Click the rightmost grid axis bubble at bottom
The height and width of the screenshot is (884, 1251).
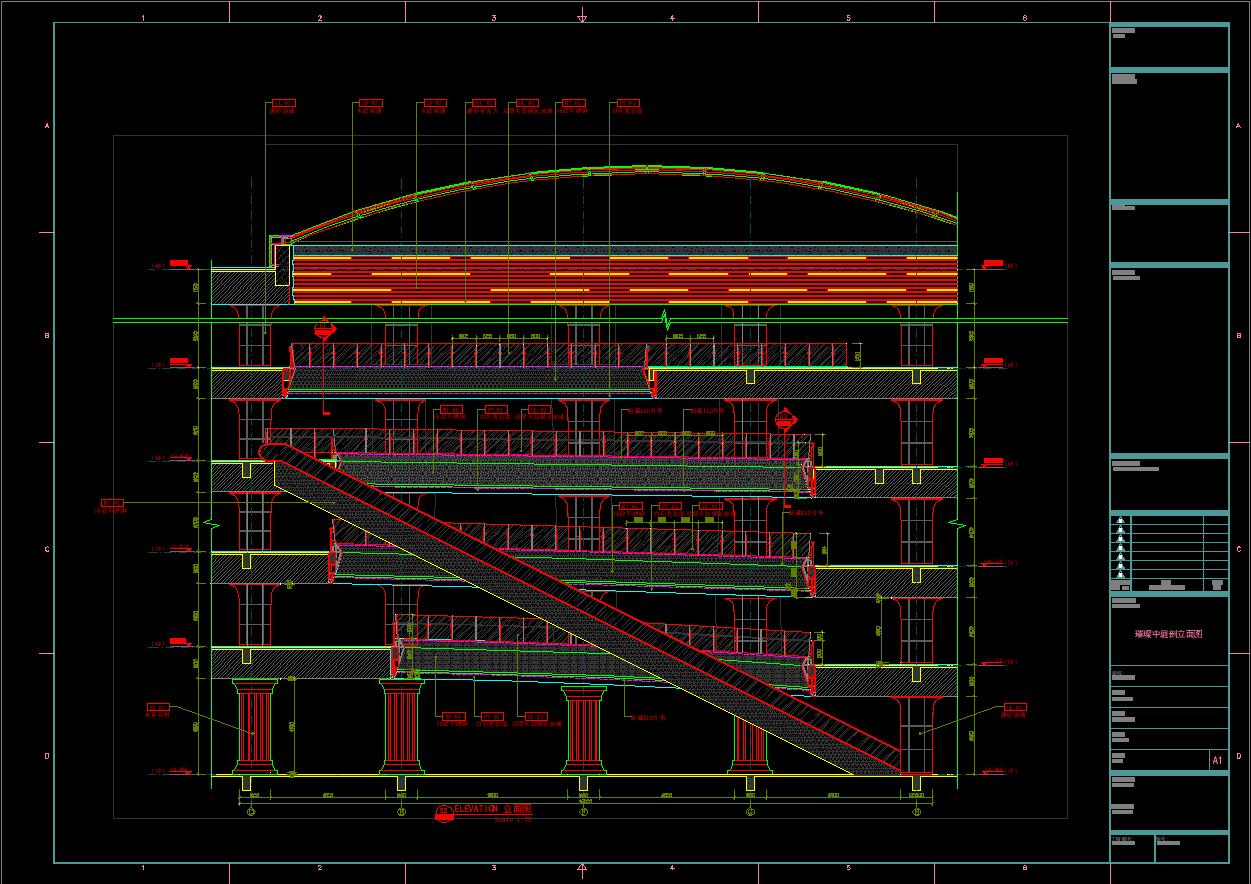click(916, 812)
